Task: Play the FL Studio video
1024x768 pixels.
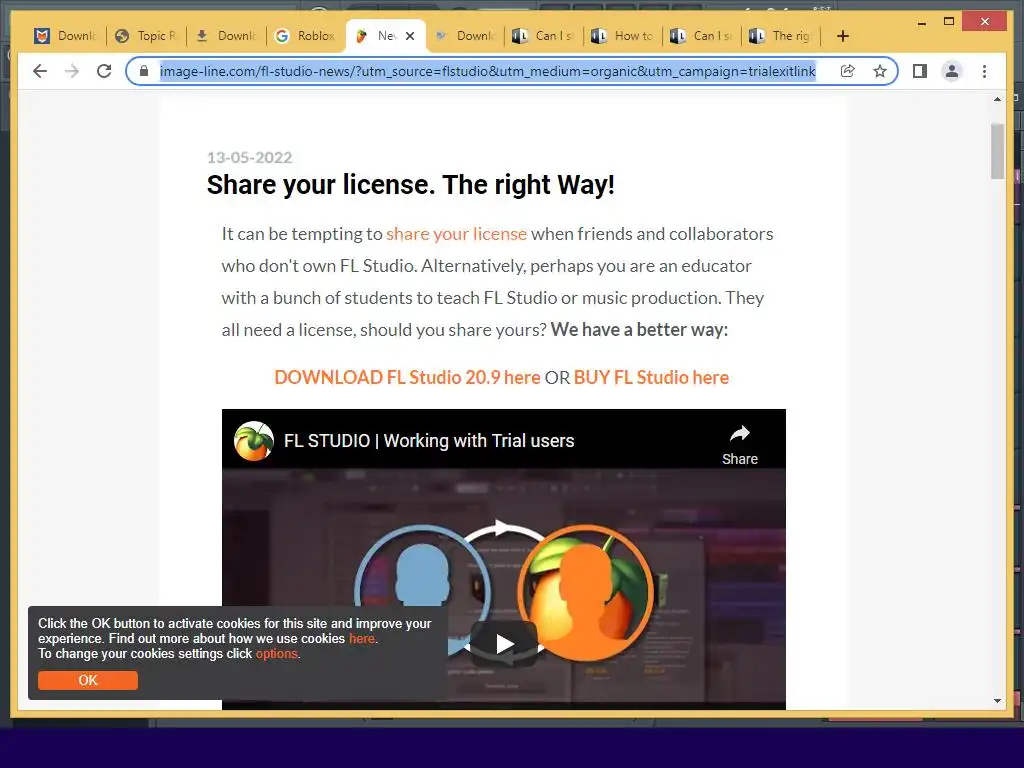Action: point(504,644)
